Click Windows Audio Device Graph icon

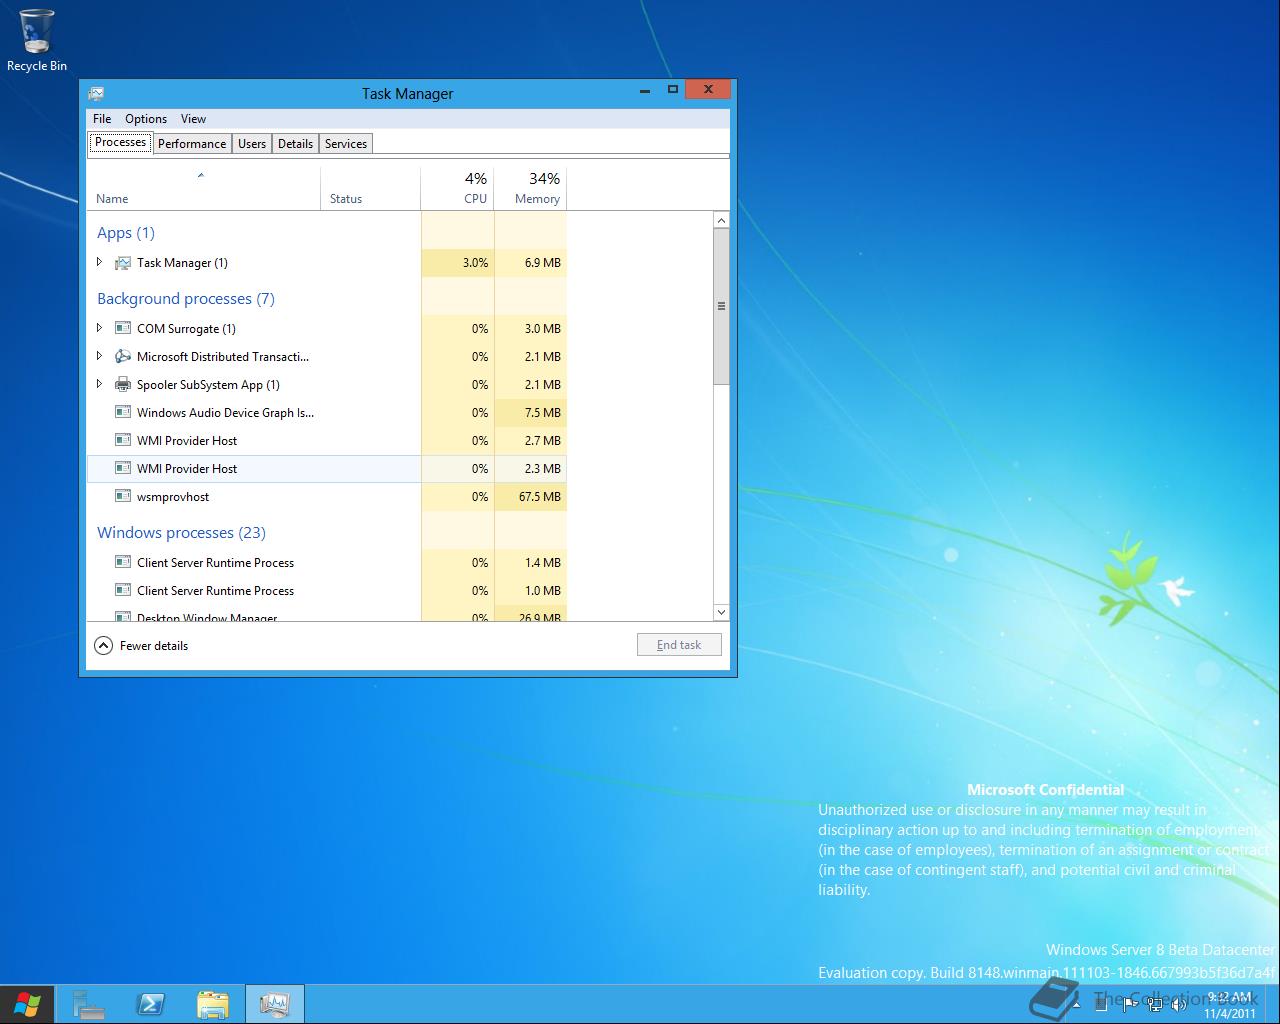click(122, 412)
